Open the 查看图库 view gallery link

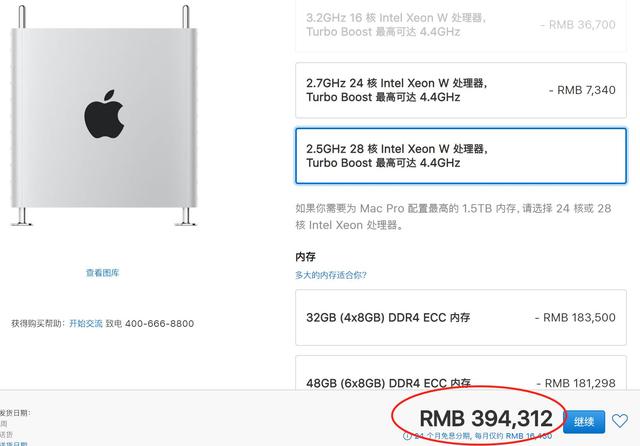pyautogui.click(x=102, y=273)
